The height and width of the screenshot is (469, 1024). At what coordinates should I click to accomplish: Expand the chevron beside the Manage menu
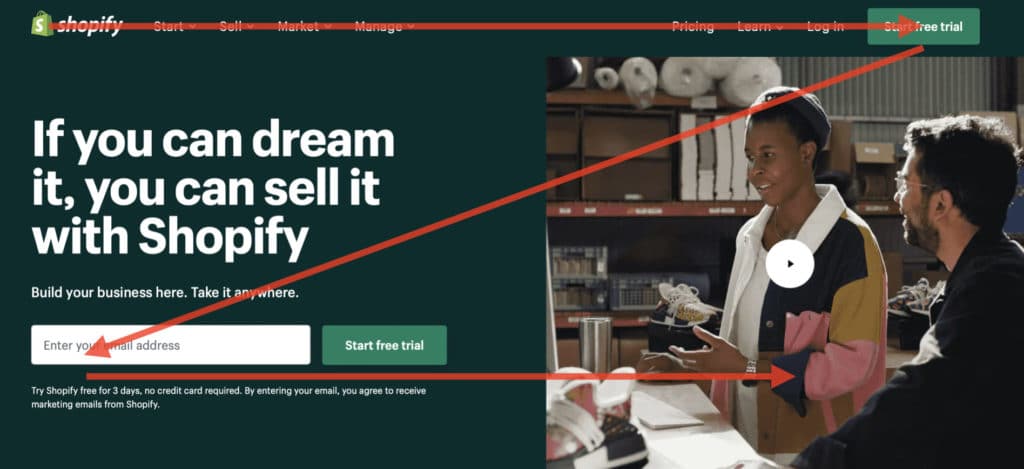411,27
